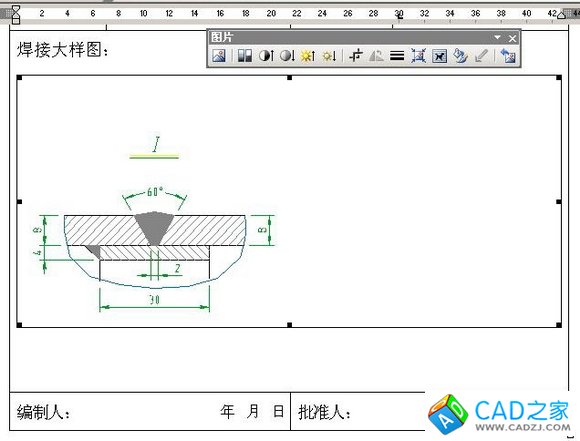Click the 60° angle dimension in drawing
The height and width of the screenshot is (441, 580).
point(155,192)
